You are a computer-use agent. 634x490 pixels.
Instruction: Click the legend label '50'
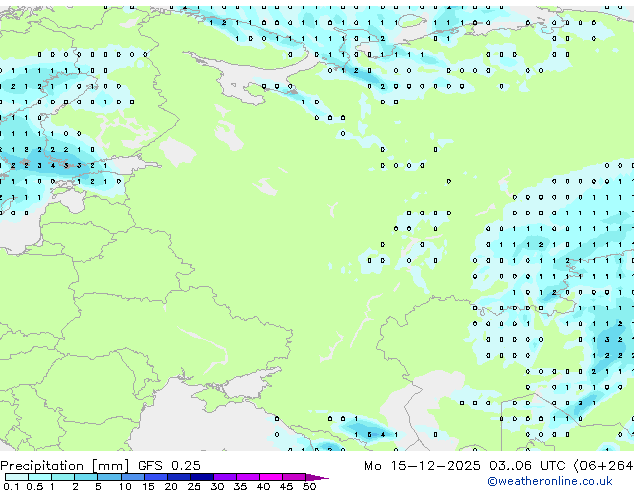(x=309, y=486)
